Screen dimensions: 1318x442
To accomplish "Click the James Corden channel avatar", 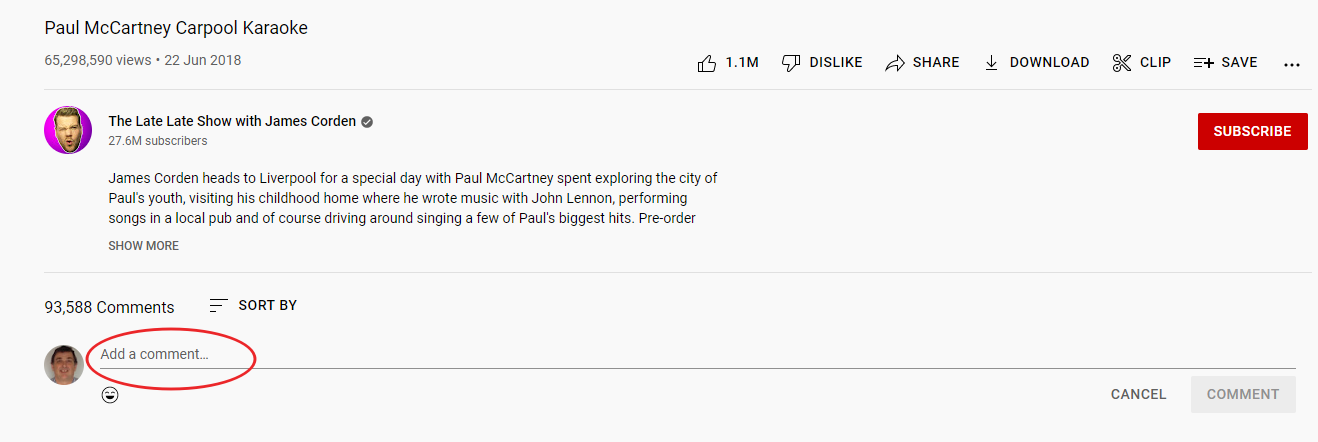I will pos(68,131).
